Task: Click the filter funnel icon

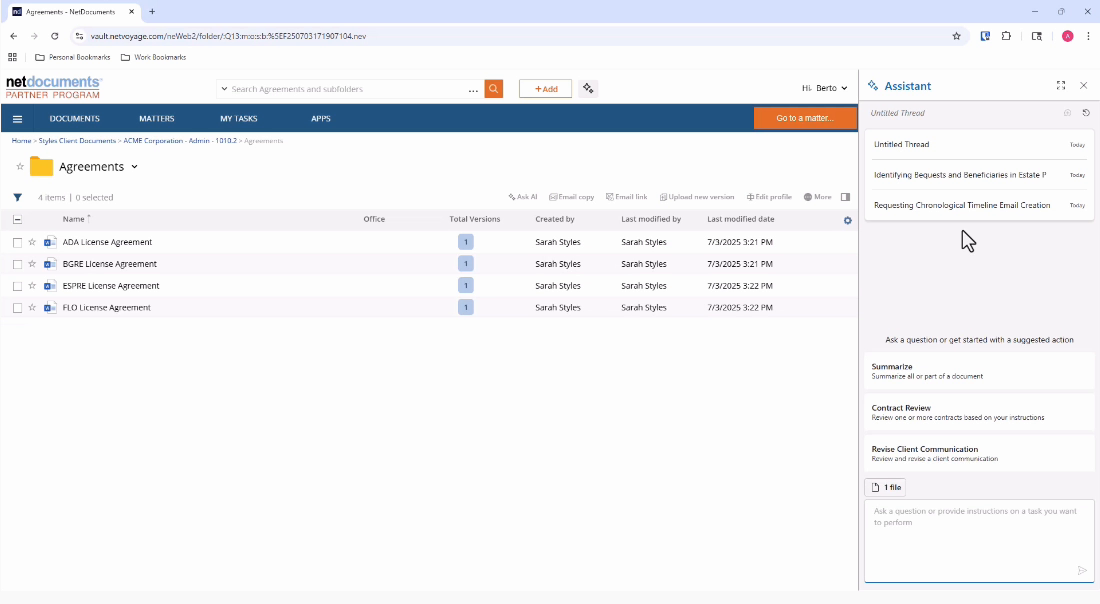Action: click(x=18, y=198)
